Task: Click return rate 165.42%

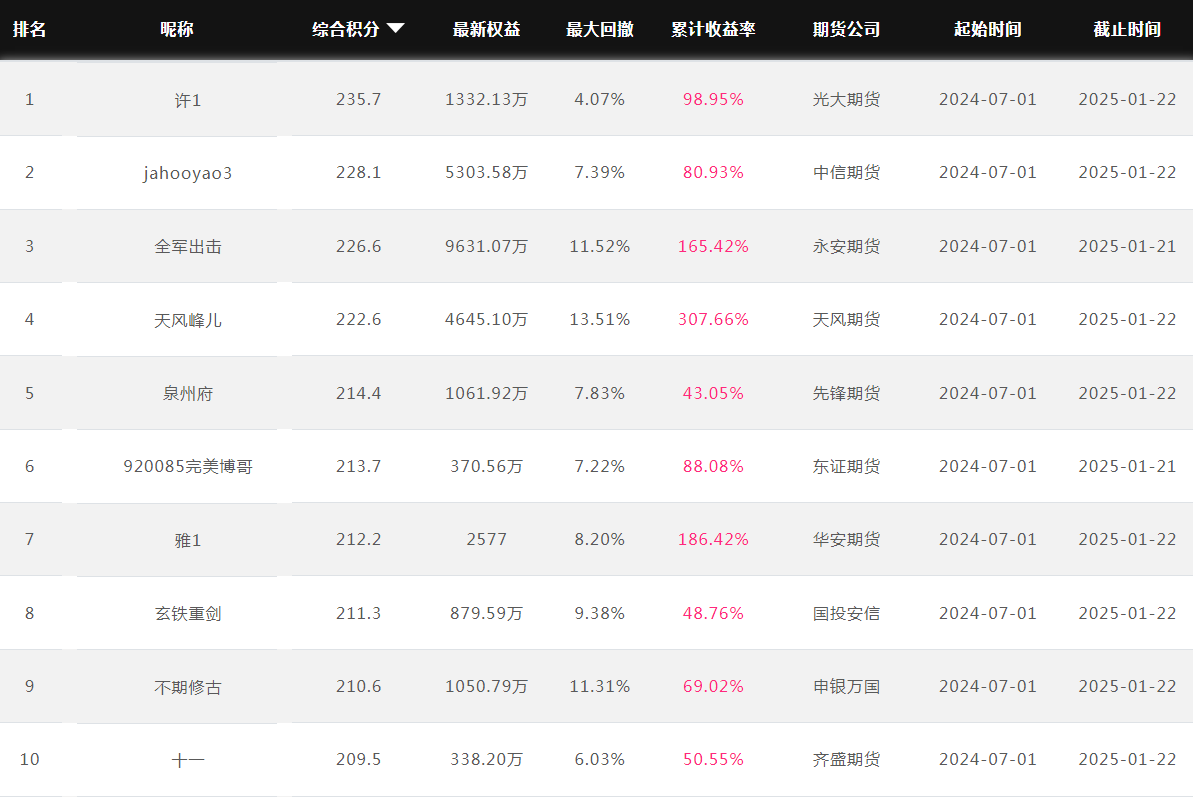Action: [713, 246]
